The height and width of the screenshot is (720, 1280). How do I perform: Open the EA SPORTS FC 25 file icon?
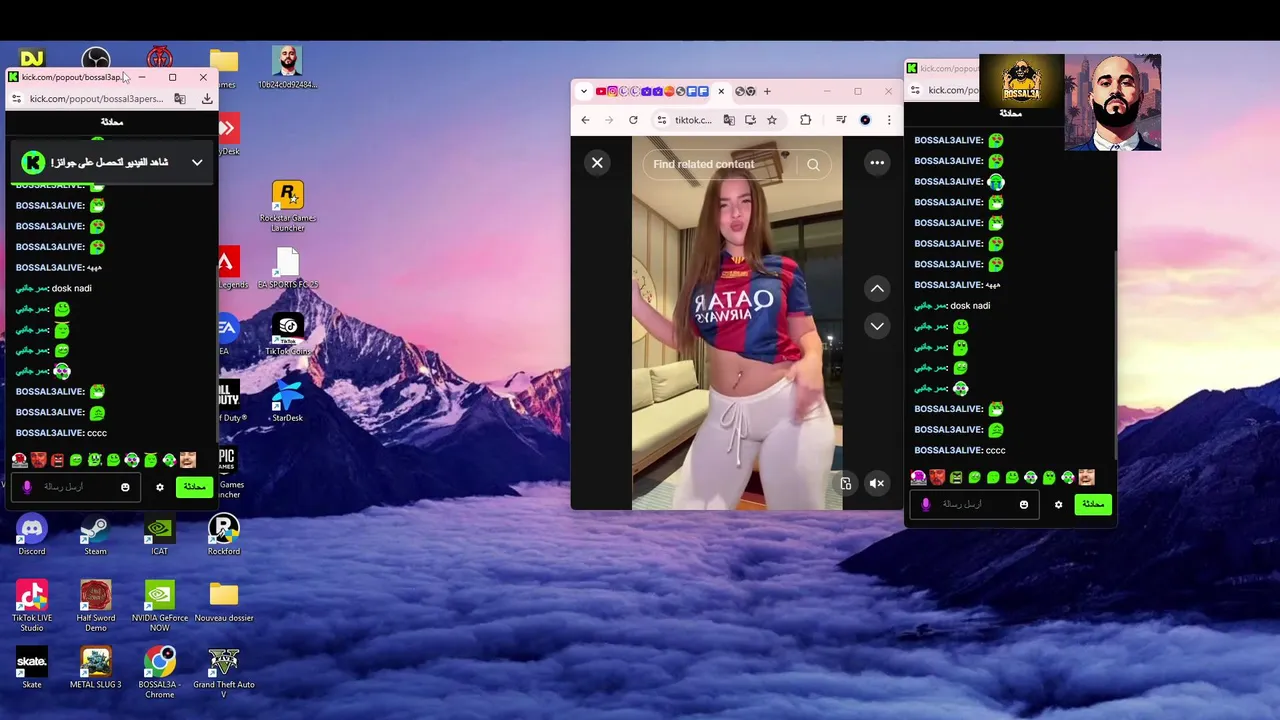(x=288, y=269)
